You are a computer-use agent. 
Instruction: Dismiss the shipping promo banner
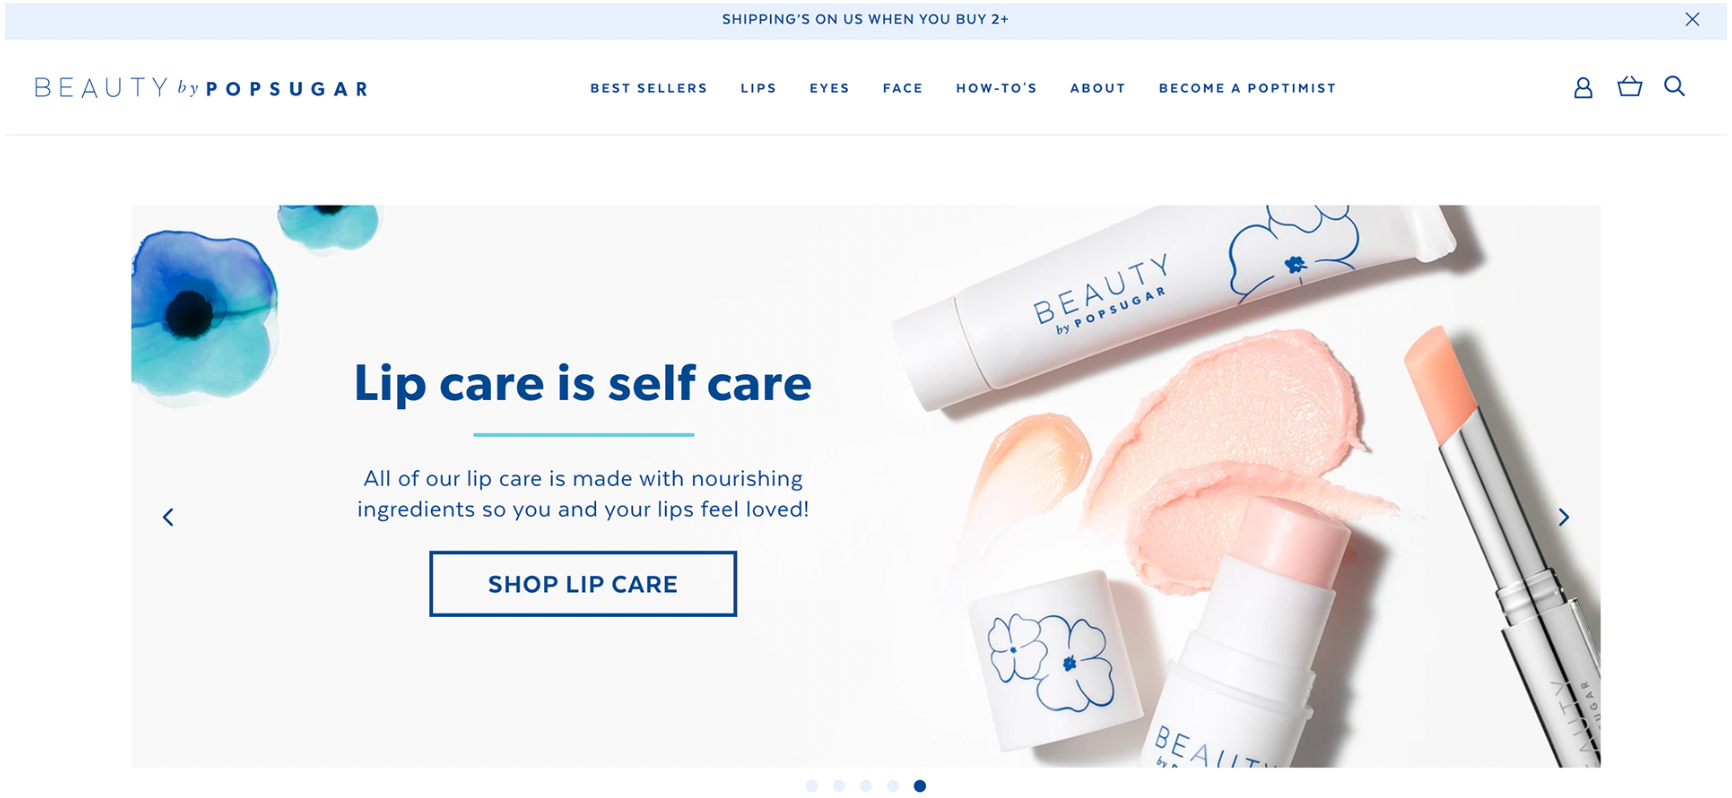pos(1691,19)
